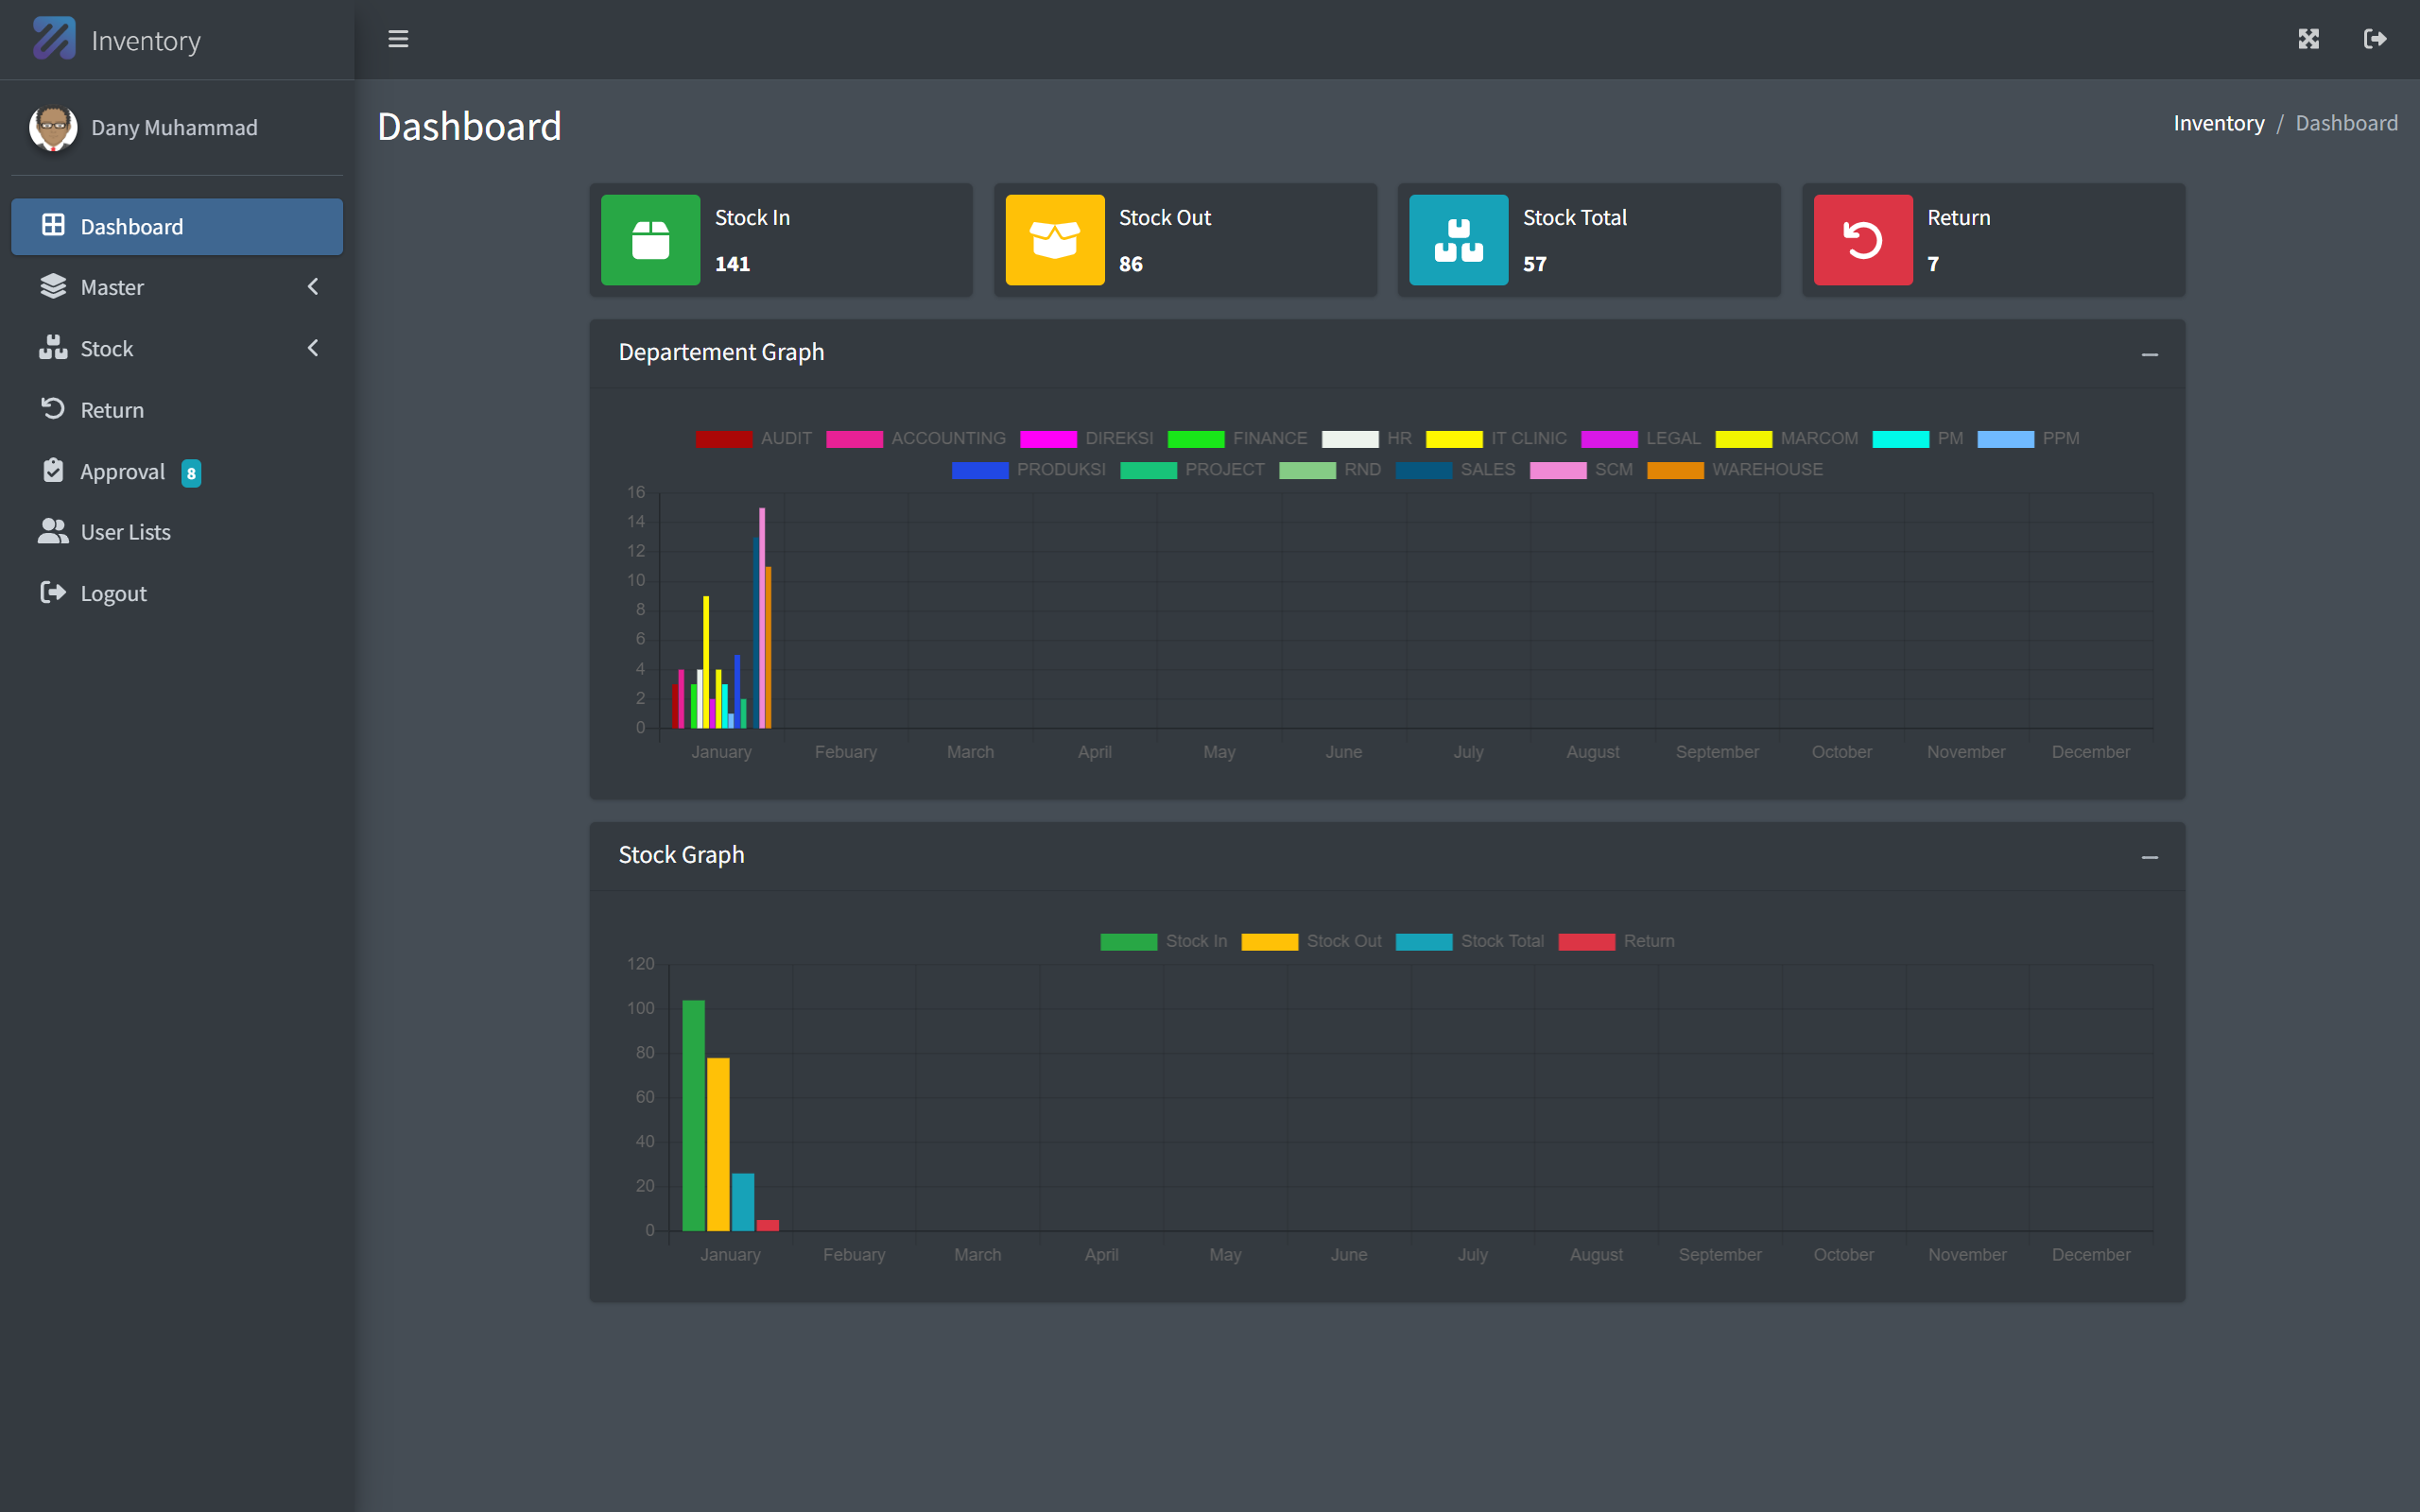Collapse the Departement Graph card
Viewport: 2420px width, 1512px height.
tap(2149, 354)
